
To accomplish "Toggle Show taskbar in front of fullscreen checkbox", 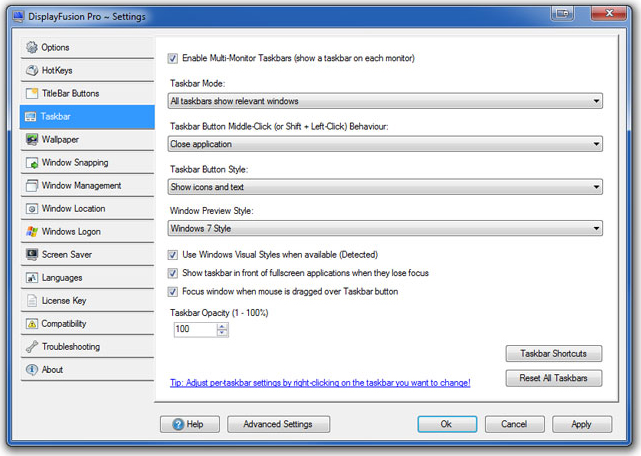I will click(x=173, y=273).
